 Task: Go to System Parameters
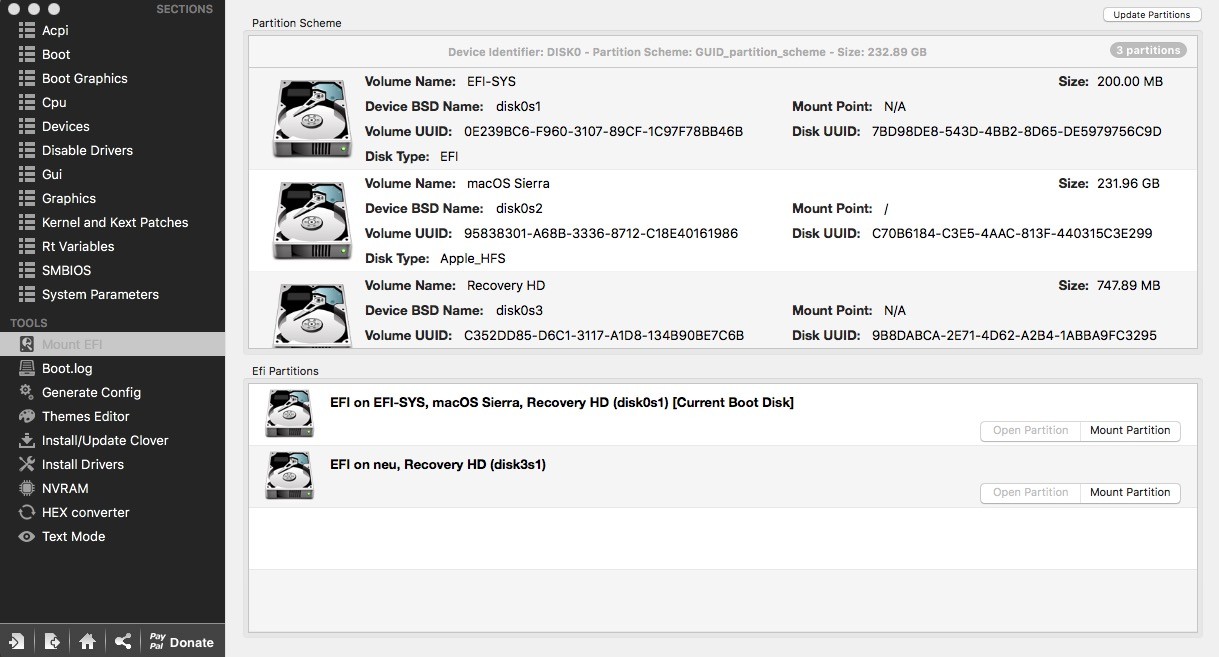point(112,294)
